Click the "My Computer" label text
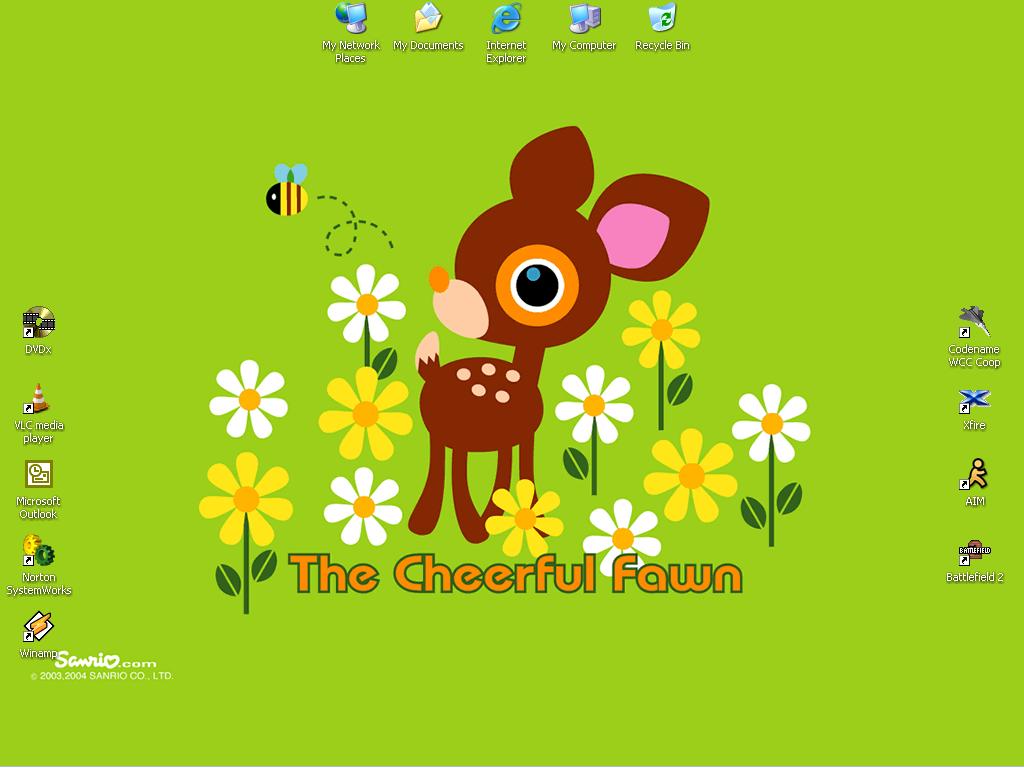 pos(584,45)
